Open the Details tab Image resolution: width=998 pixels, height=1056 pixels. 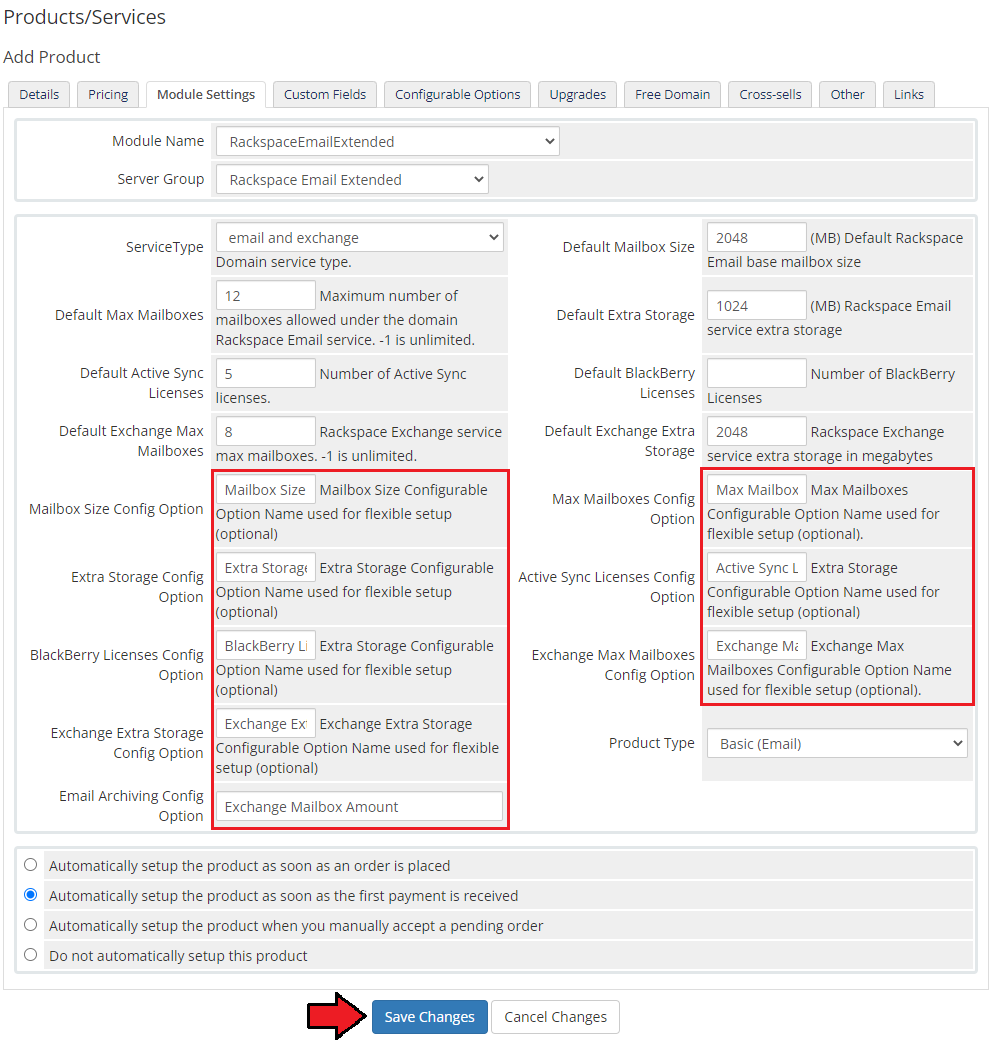click(39, 94)
